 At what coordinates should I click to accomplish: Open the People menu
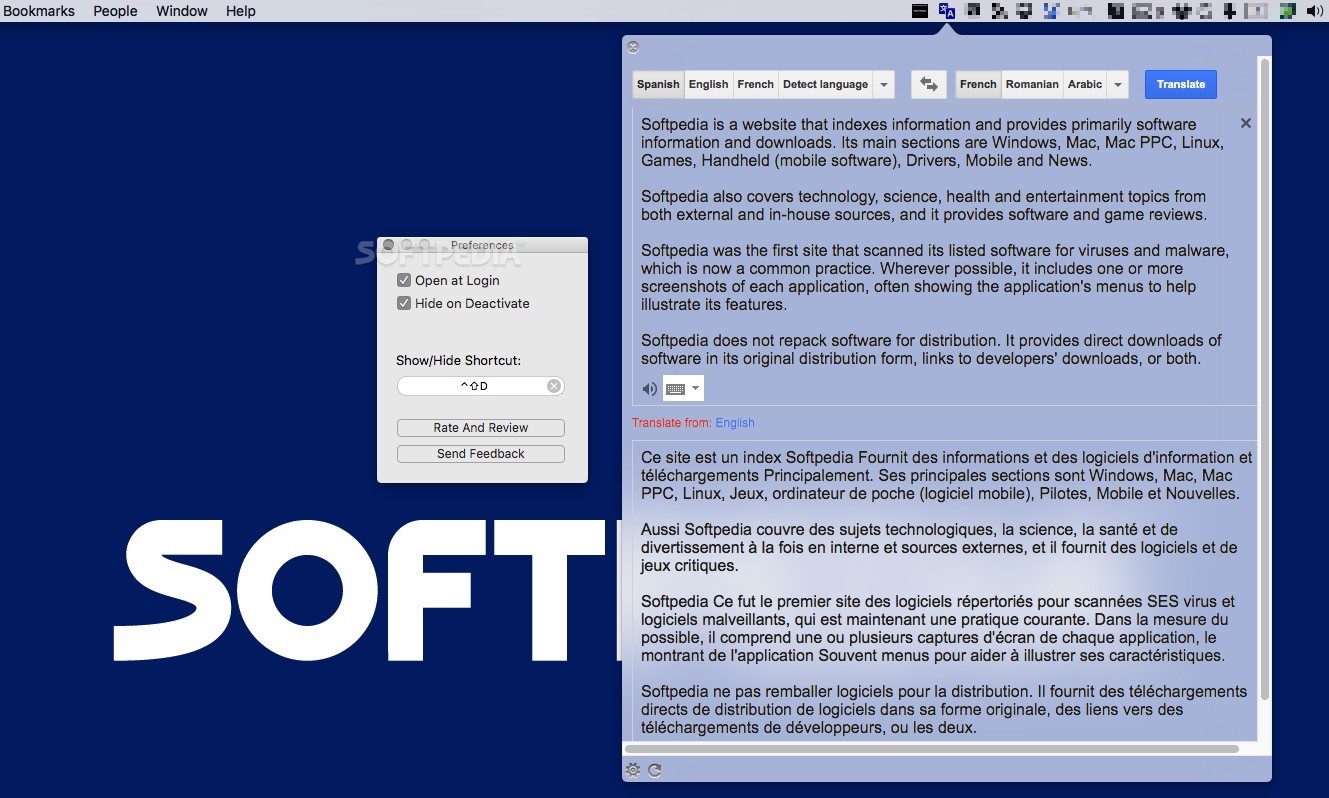tap(115, 11)
